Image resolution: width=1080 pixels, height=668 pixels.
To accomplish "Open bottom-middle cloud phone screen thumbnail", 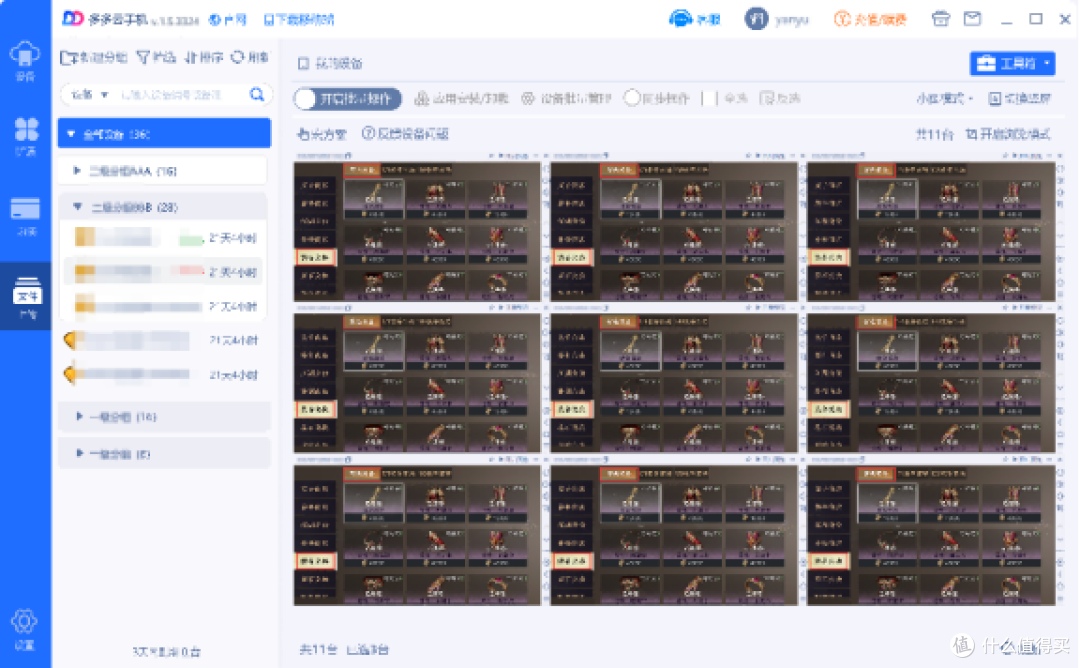I will coord(674,535).
